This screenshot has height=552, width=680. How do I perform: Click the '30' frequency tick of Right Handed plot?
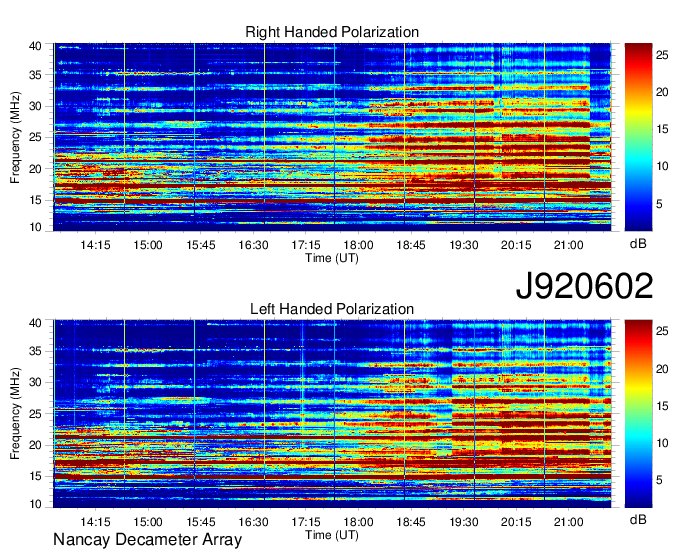pos(35,106)
